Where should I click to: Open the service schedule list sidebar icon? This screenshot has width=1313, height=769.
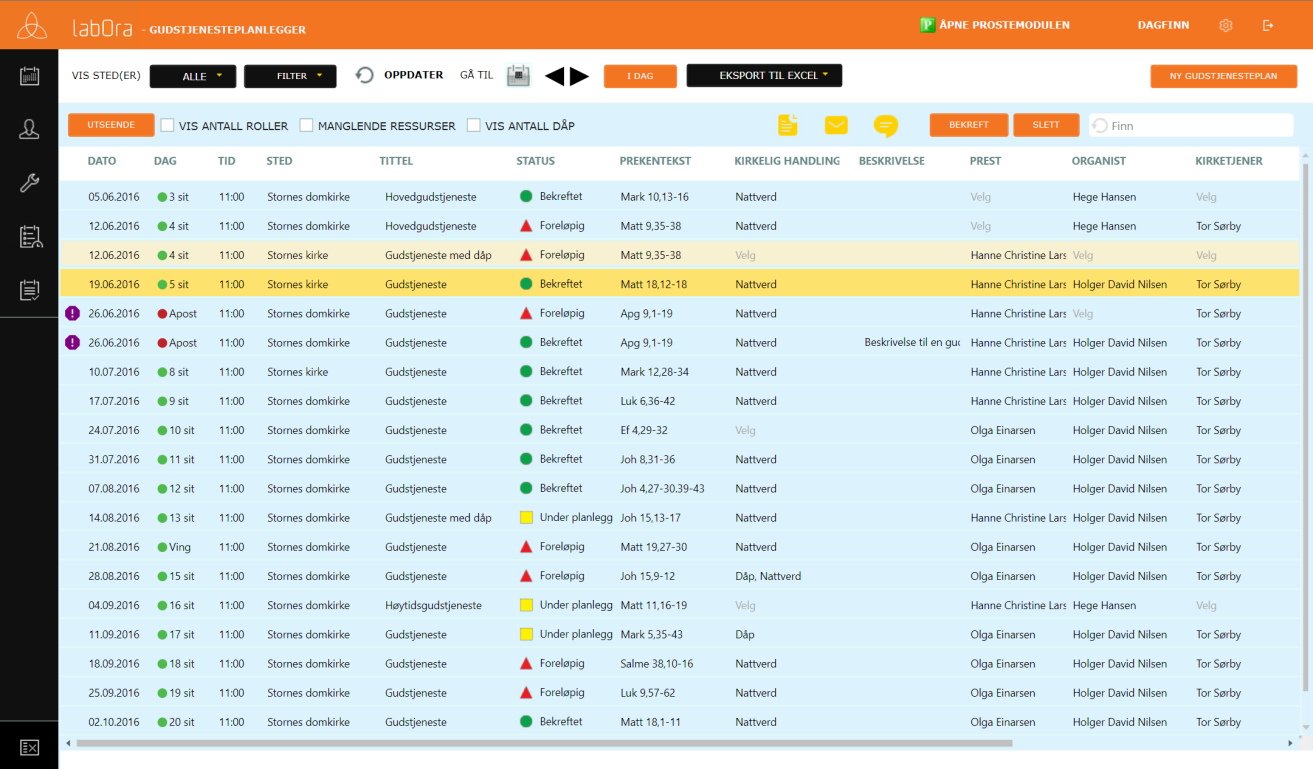[30, 237]
